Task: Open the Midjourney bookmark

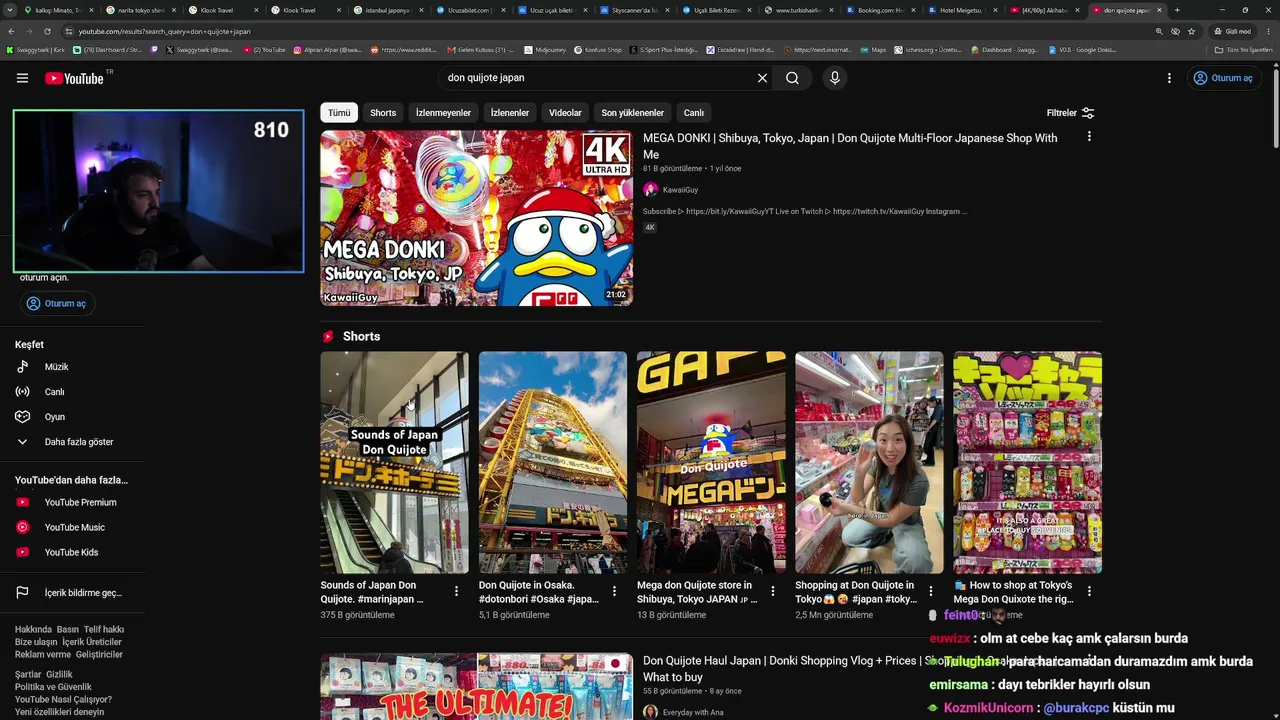Action: point(545,49)
